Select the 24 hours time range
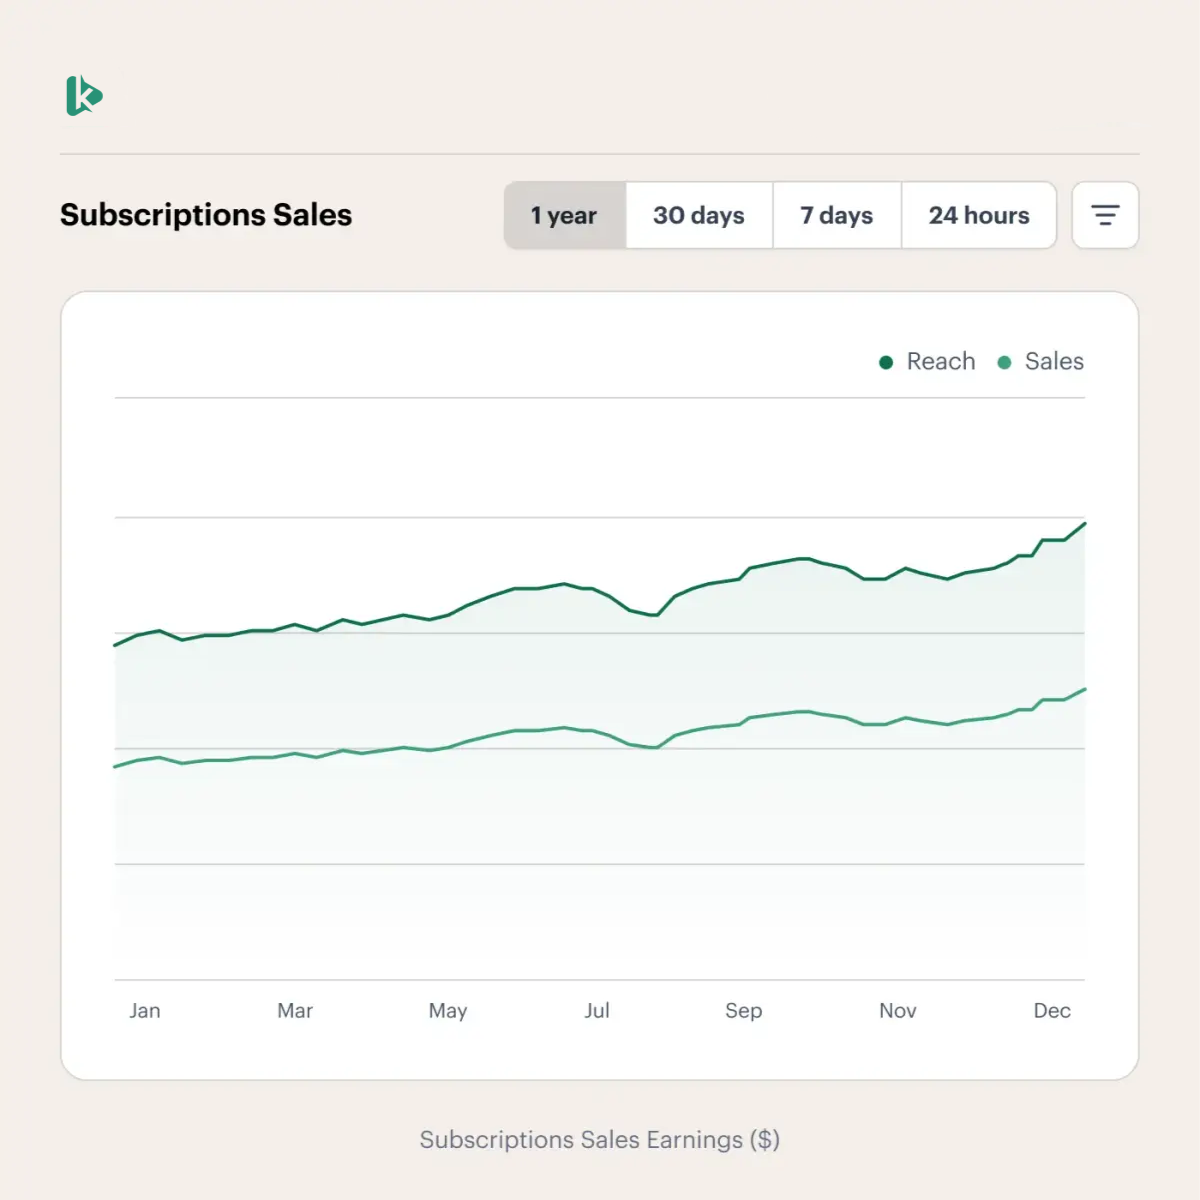Image resolution: width=1200 pixels, height=1200 pixels. [979, 215]
